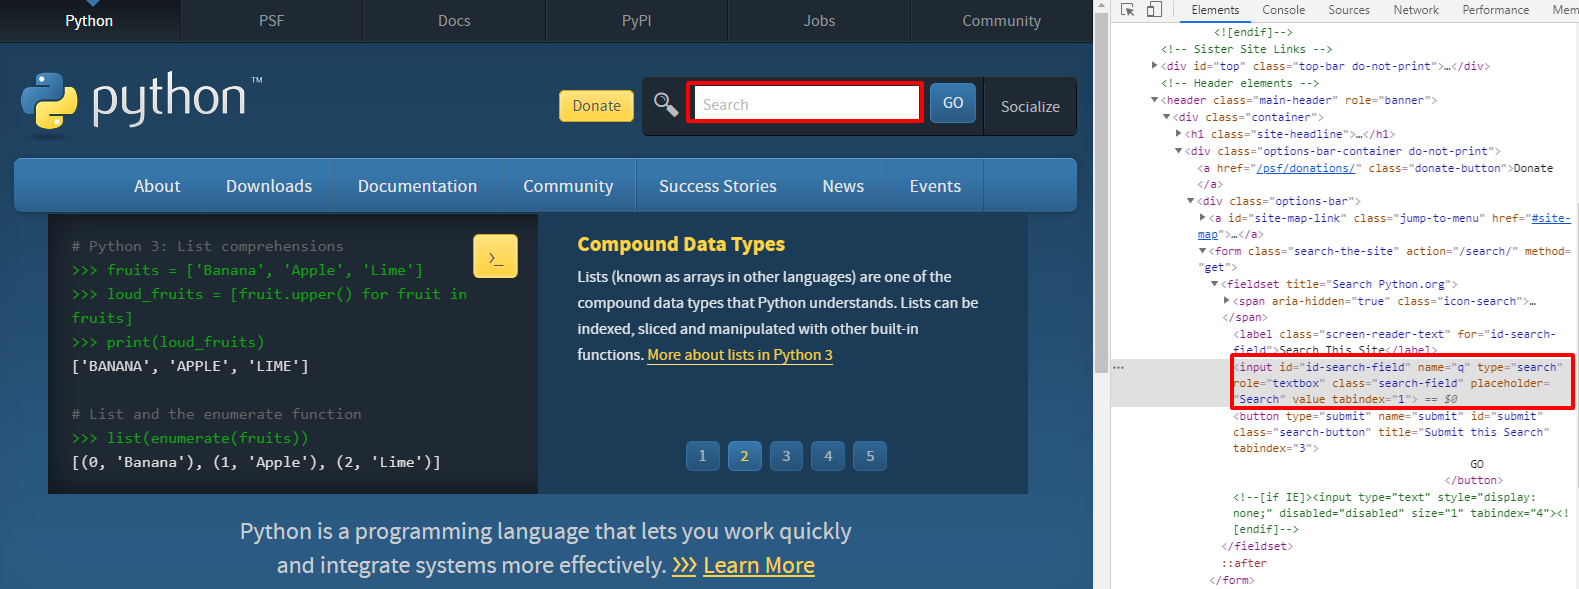
Task: Collapse the search-the-site form node
Action: [1203, 251]
